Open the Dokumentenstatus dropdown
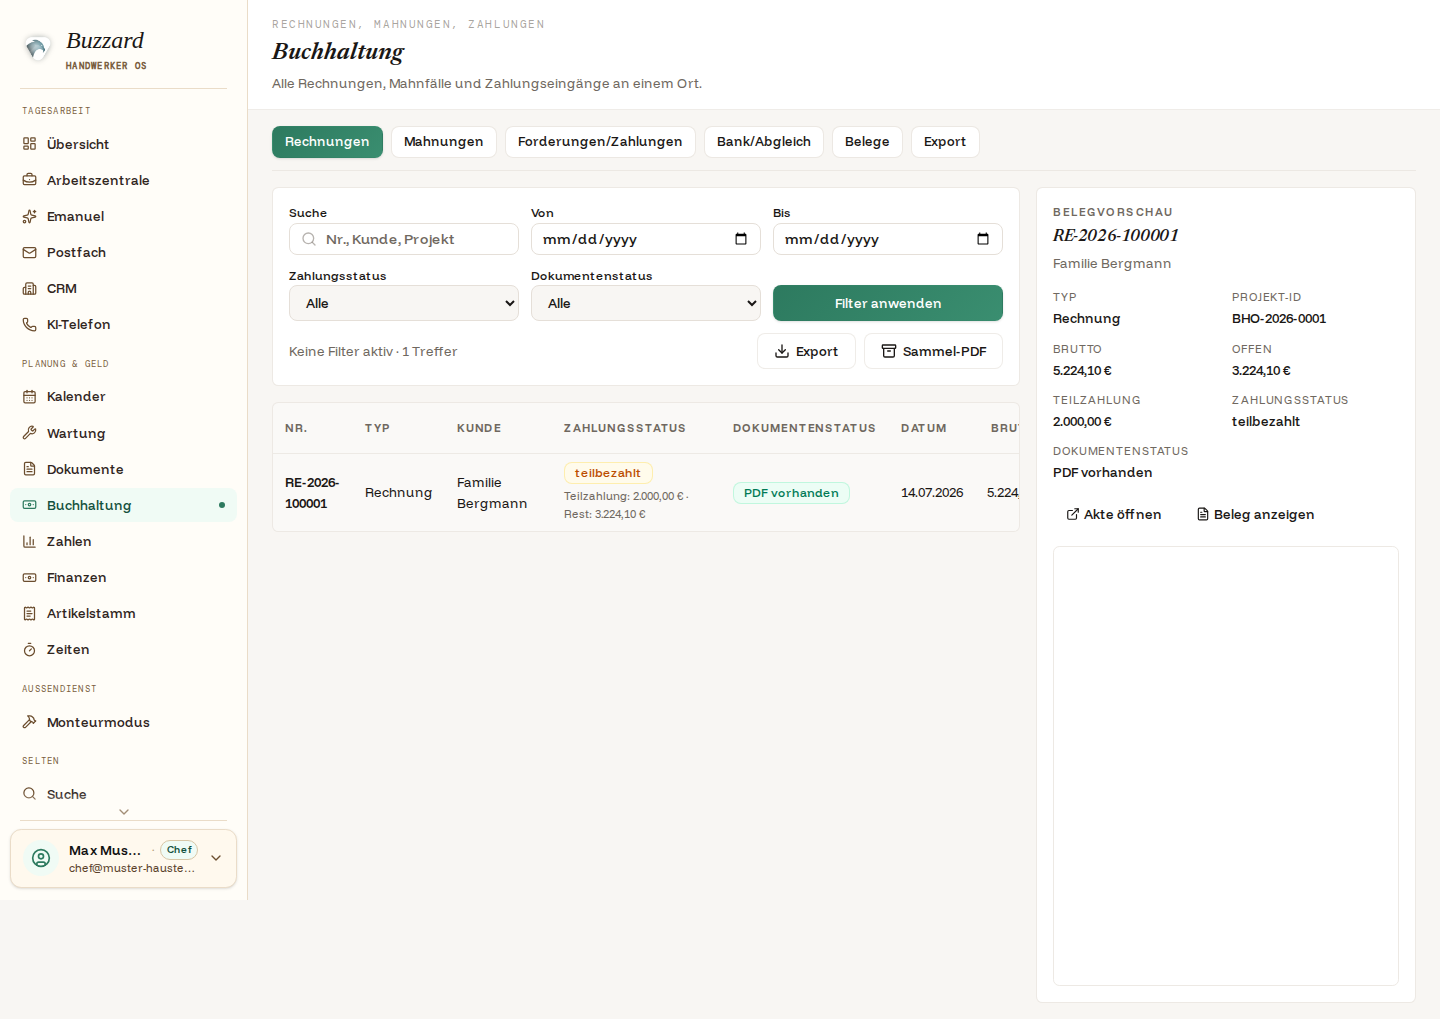Screen dimensions: 1440x1019 646,303
